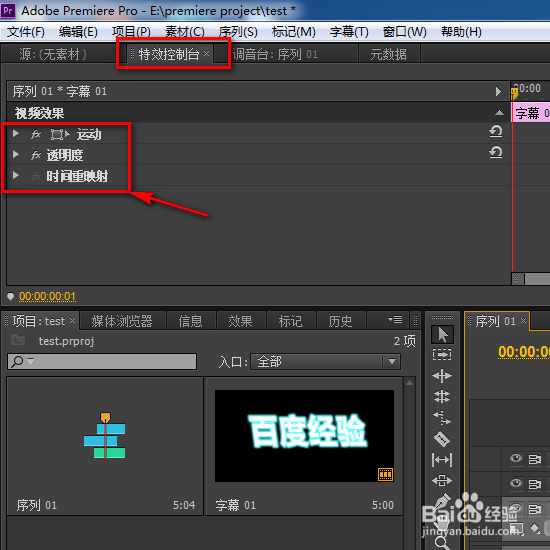The height and width of the screenshot is (550, 550).
Task: Toggle the fx switch for 运动
Action: 36,134
